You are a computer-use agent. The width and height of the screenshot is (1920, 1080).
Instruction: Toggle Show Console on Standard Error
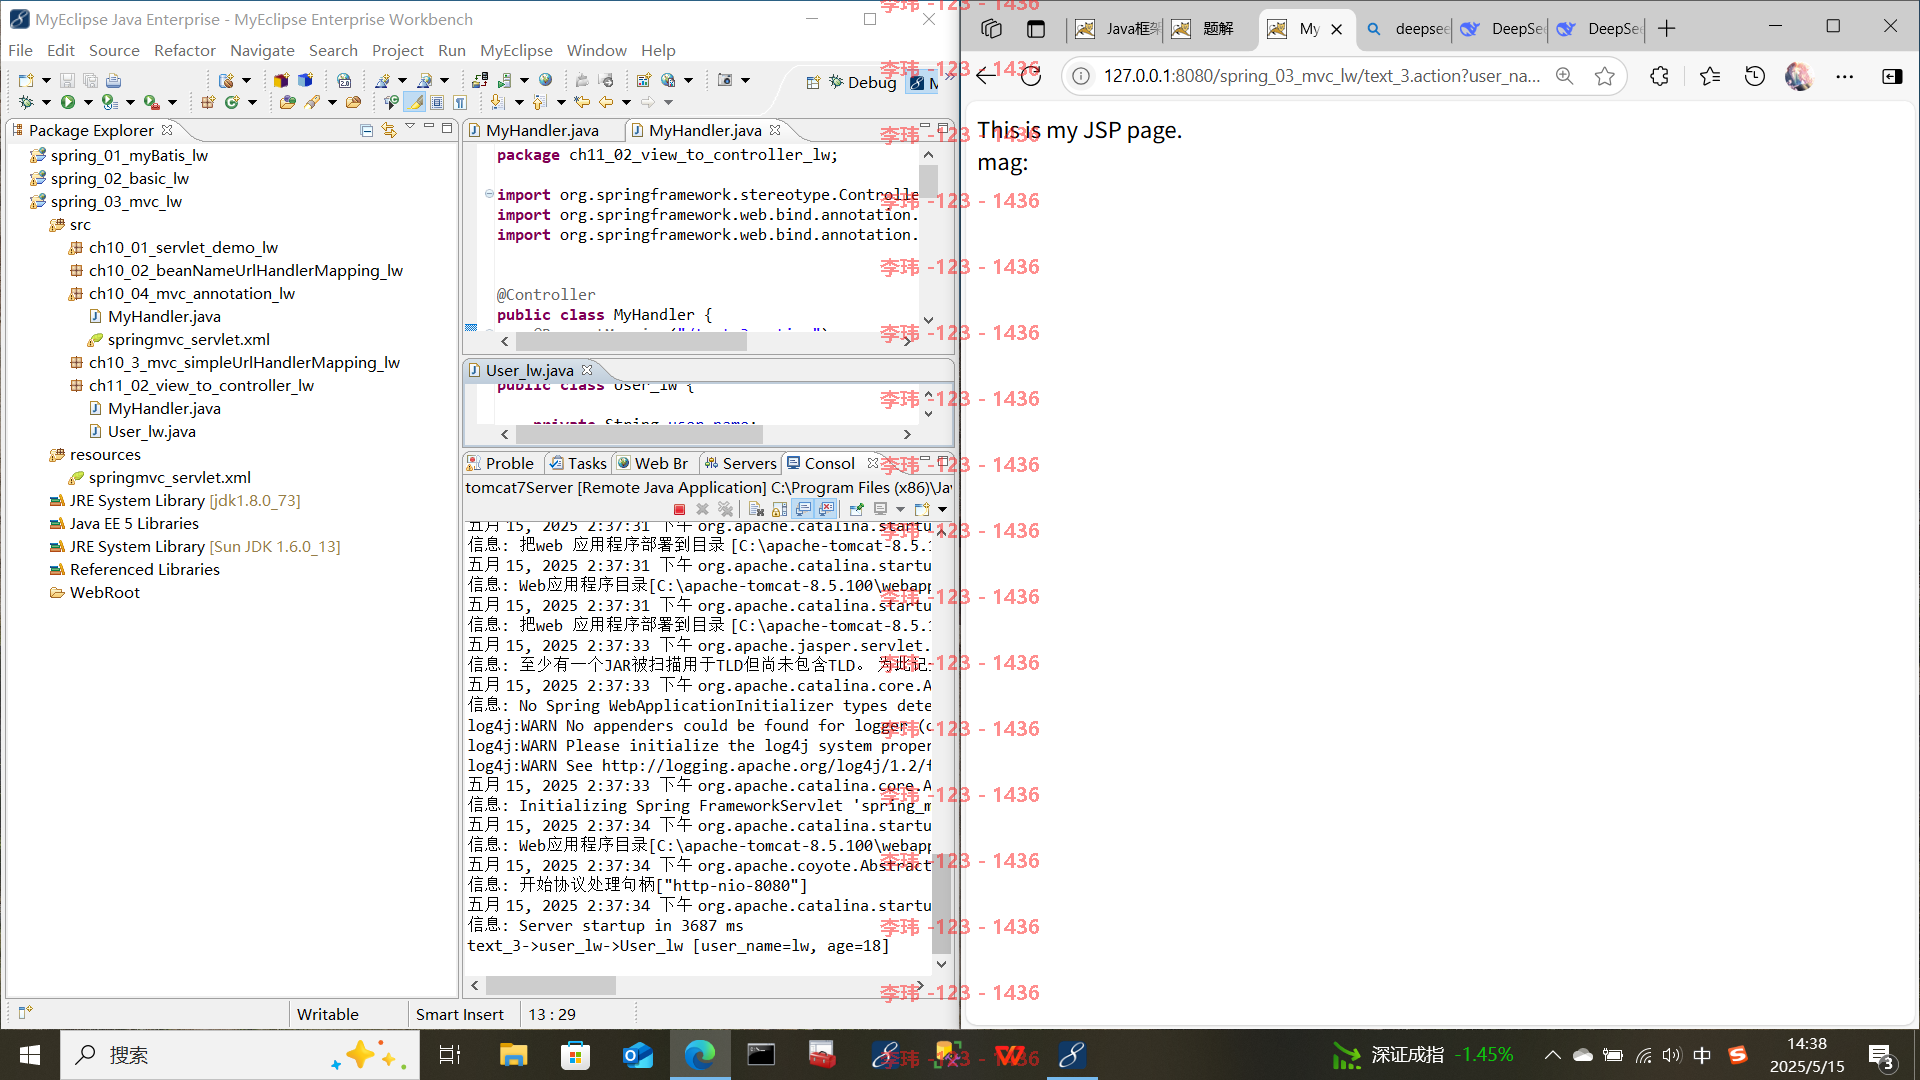(x=826, y=509)
